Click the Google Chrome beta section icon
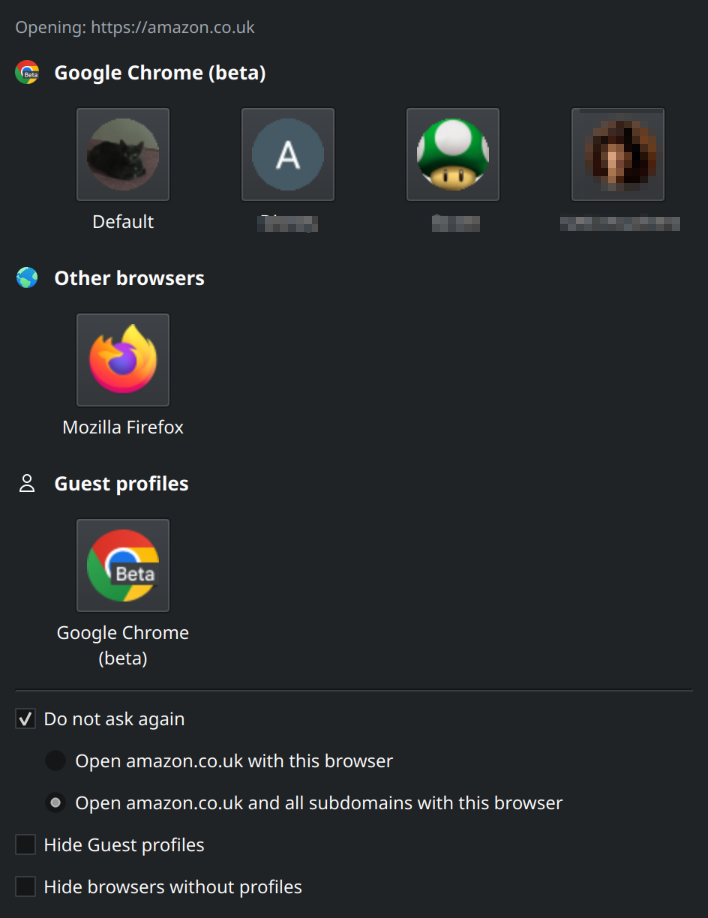Screen dimensions: 708x918 click(x=25, y=72)
